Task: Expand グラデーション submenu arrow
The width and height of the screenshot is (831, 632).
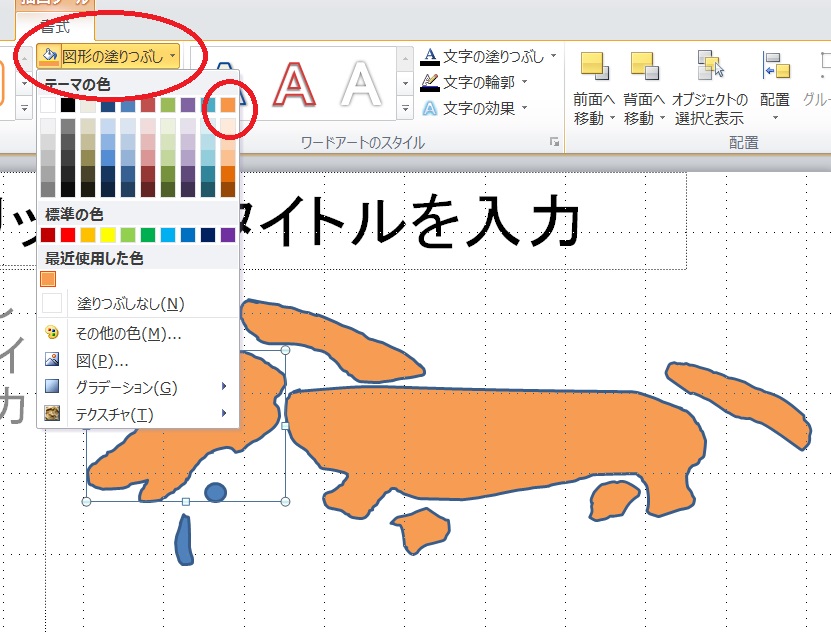Action: pos(224,386)
